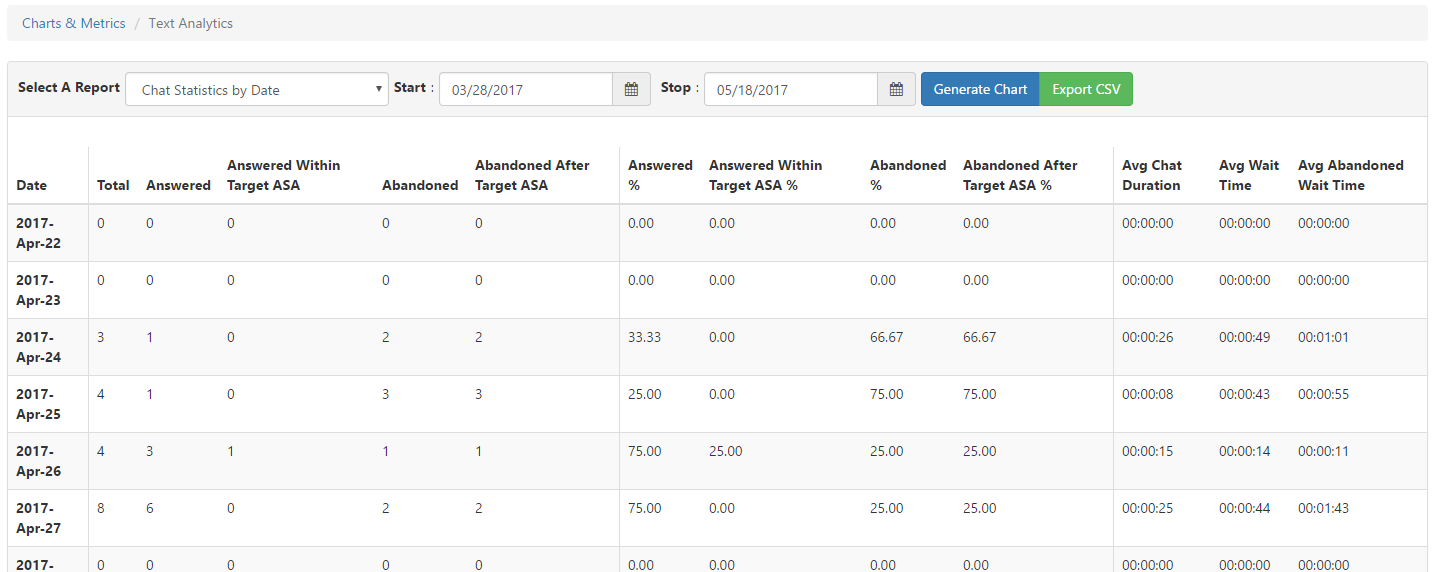The image size is (1437, 572).
Task: Click the Abandoned column header
Action: (420, 185)
